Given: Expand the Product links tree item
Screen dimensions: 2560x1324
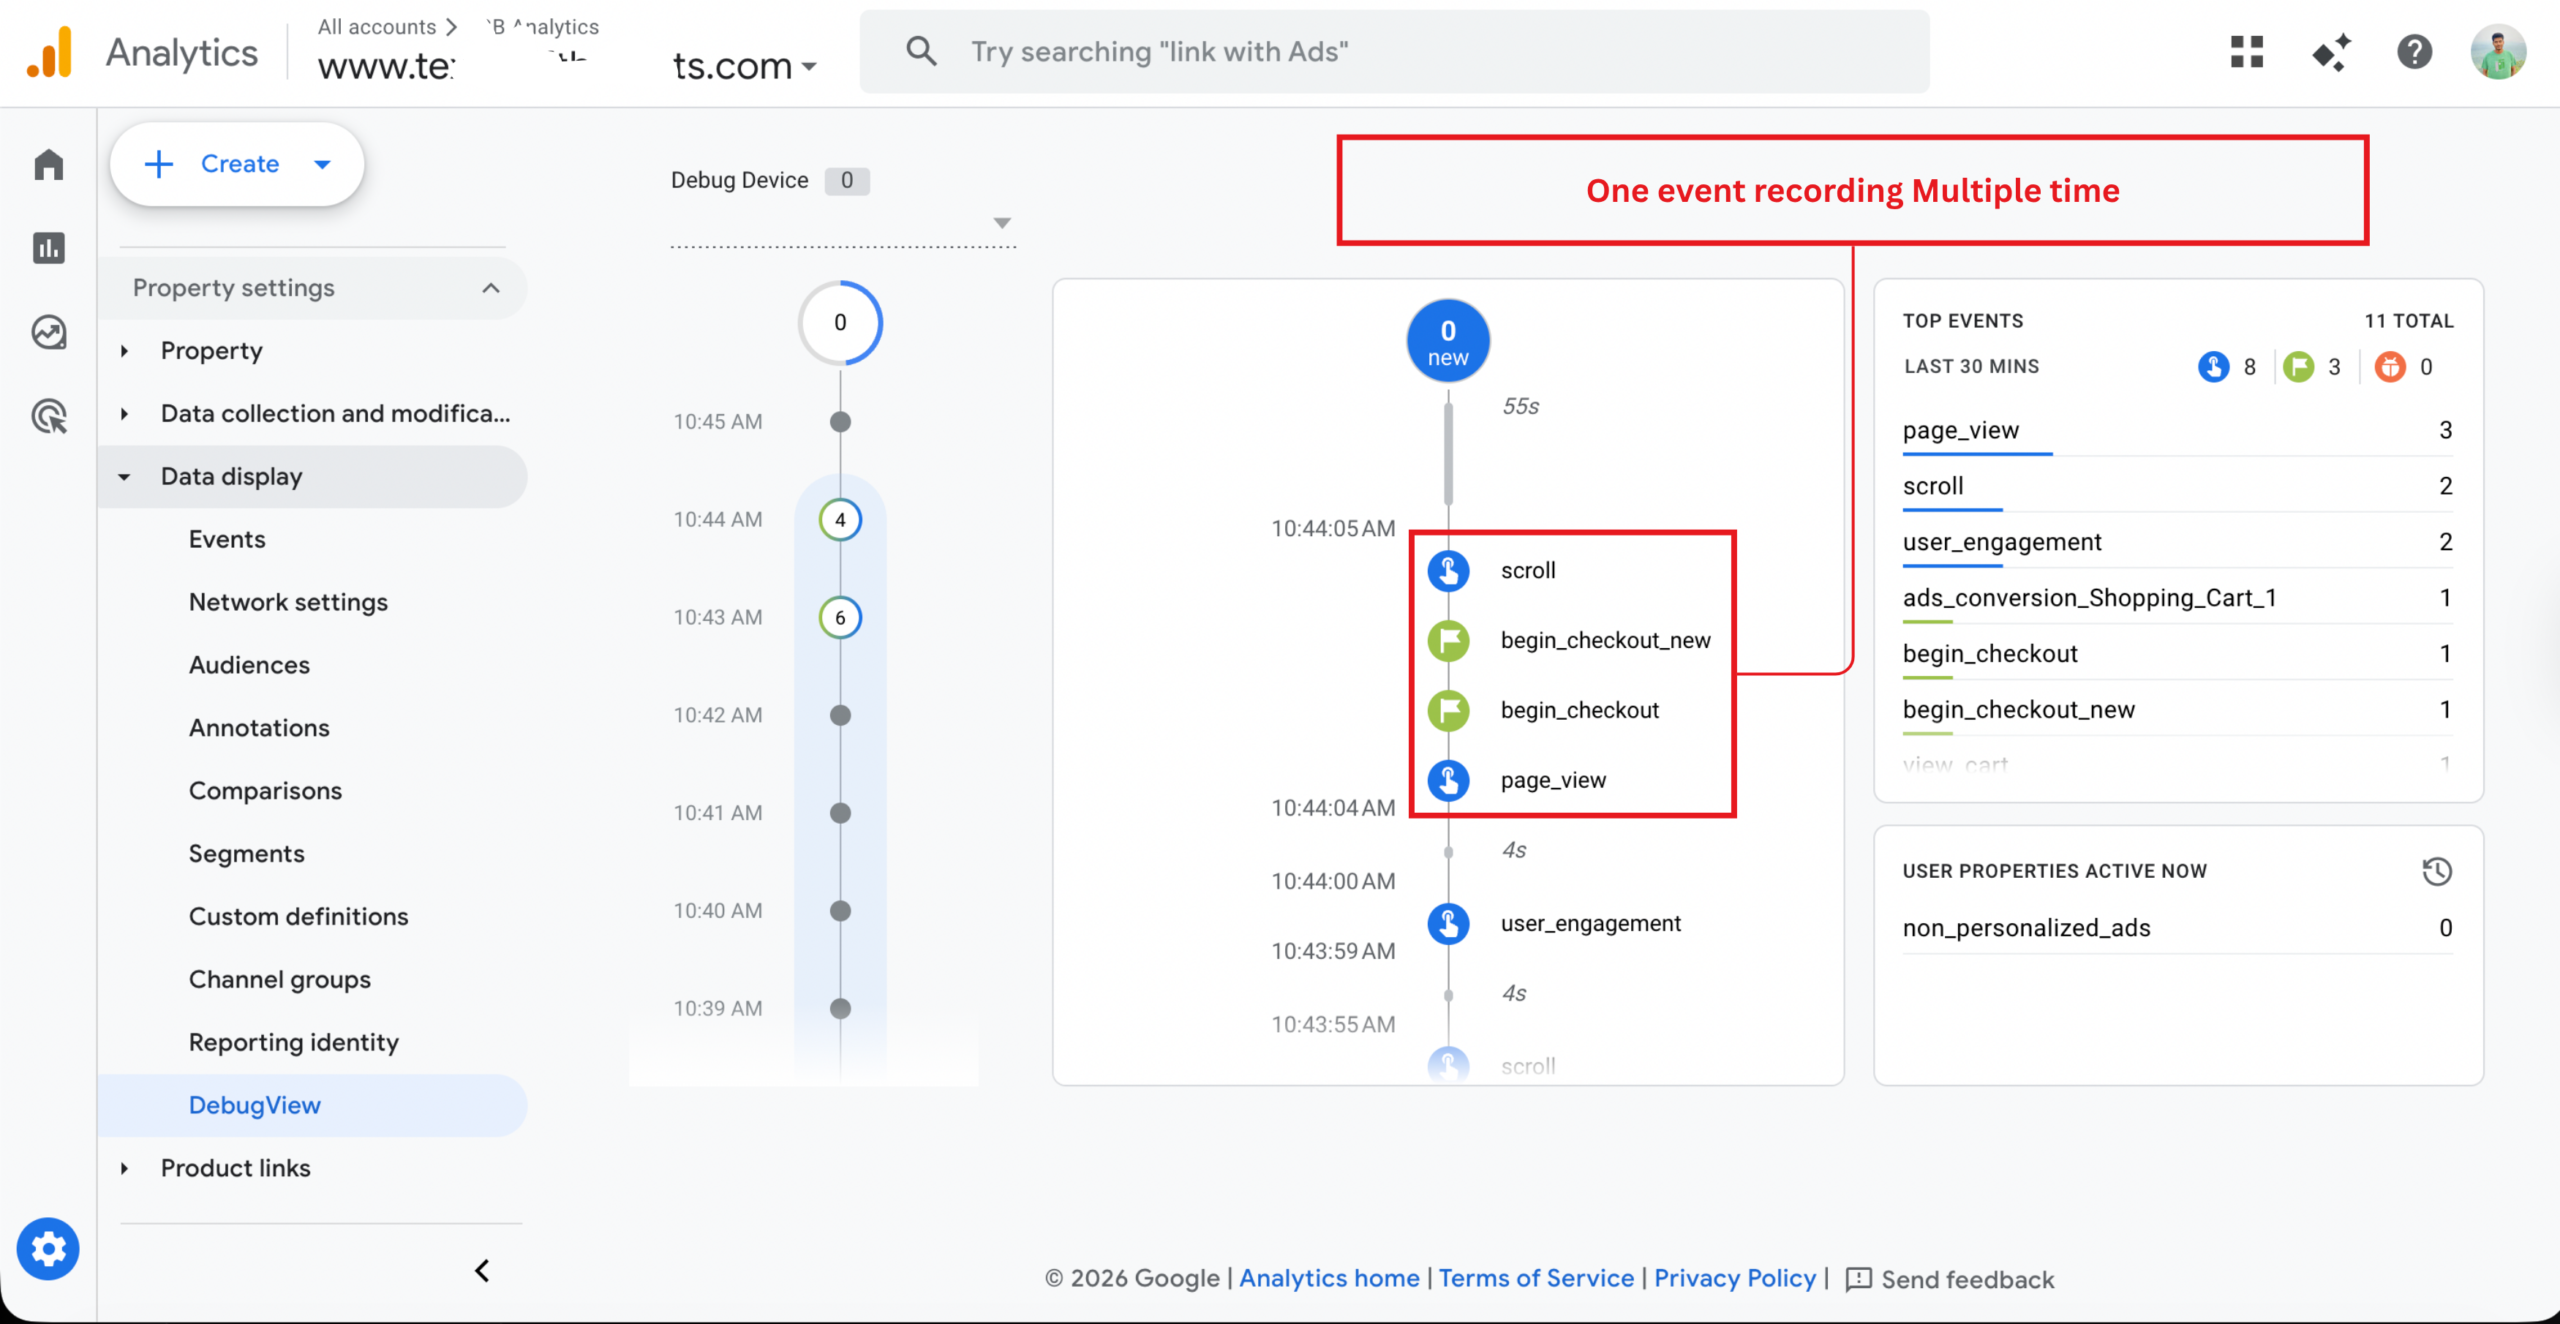Looking at the screenshot, I should pos(235,1168).
